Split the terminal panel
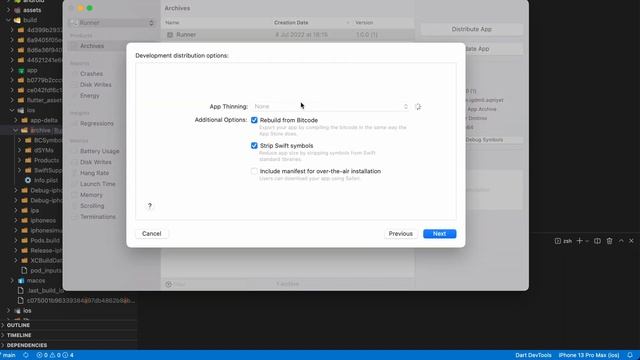Image resolution: width=640 pixels, height=360 pixels. pos(597,241)
